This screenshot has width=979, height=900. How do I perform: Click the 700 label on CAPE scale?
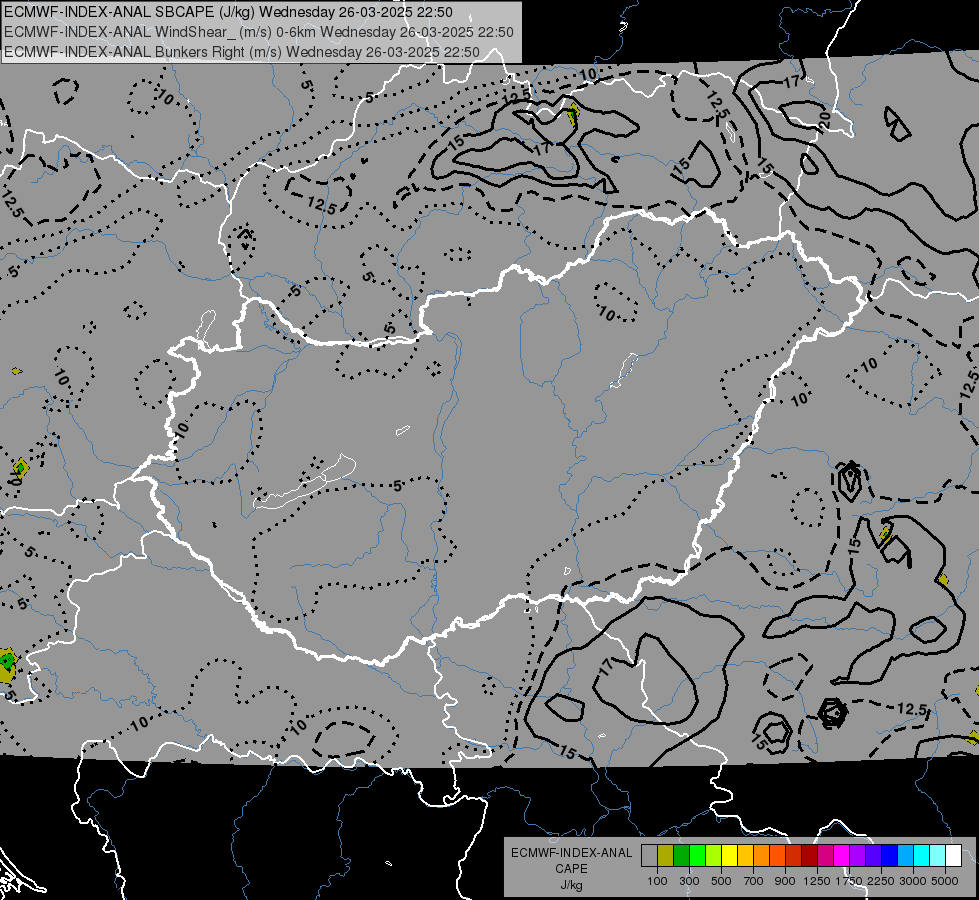click(754, 881)
